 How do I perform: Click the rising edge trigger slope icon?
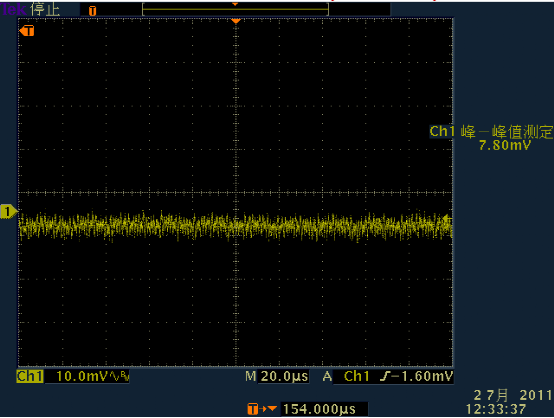pyautogui.click(x=384, y=377)
